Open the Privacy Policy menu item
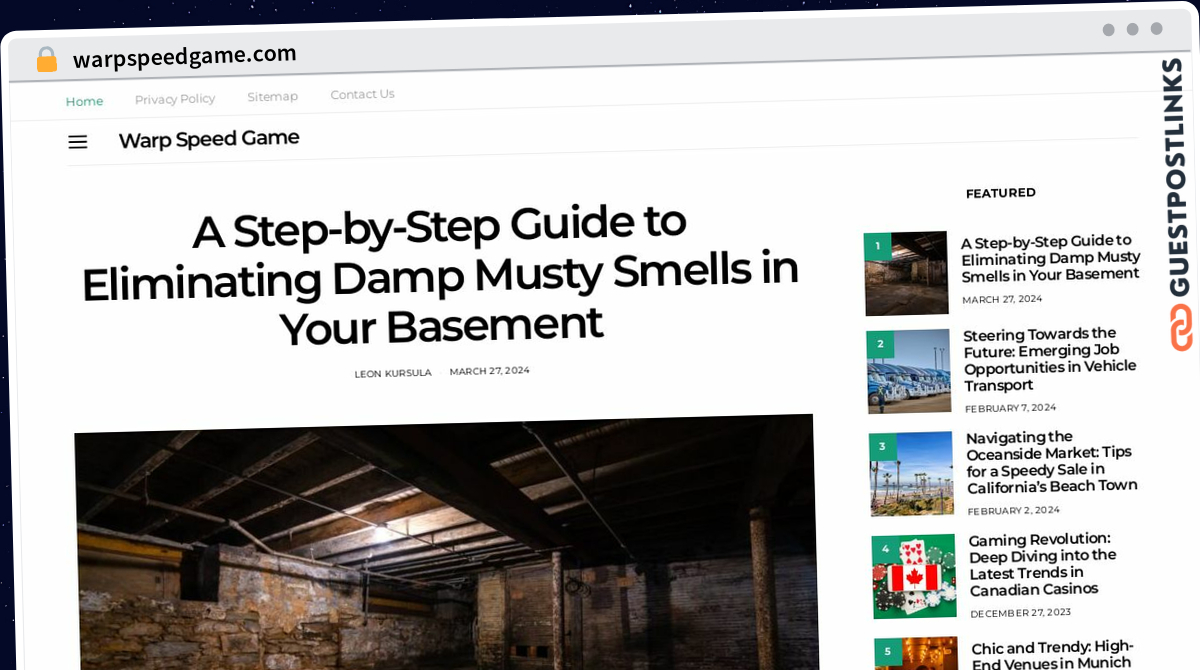 coord(175,99)
